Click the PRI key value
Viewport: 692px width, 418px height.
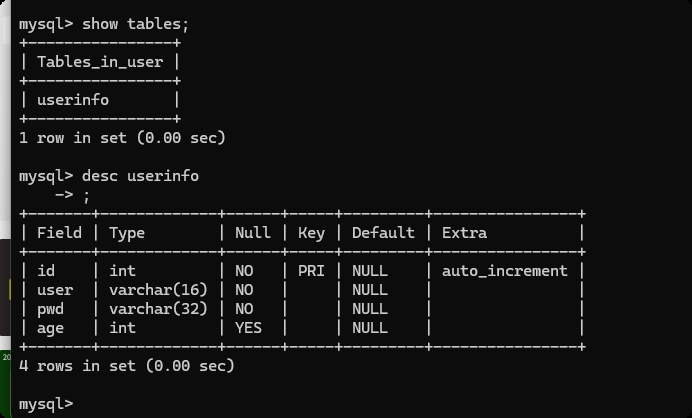click(311, 271)
